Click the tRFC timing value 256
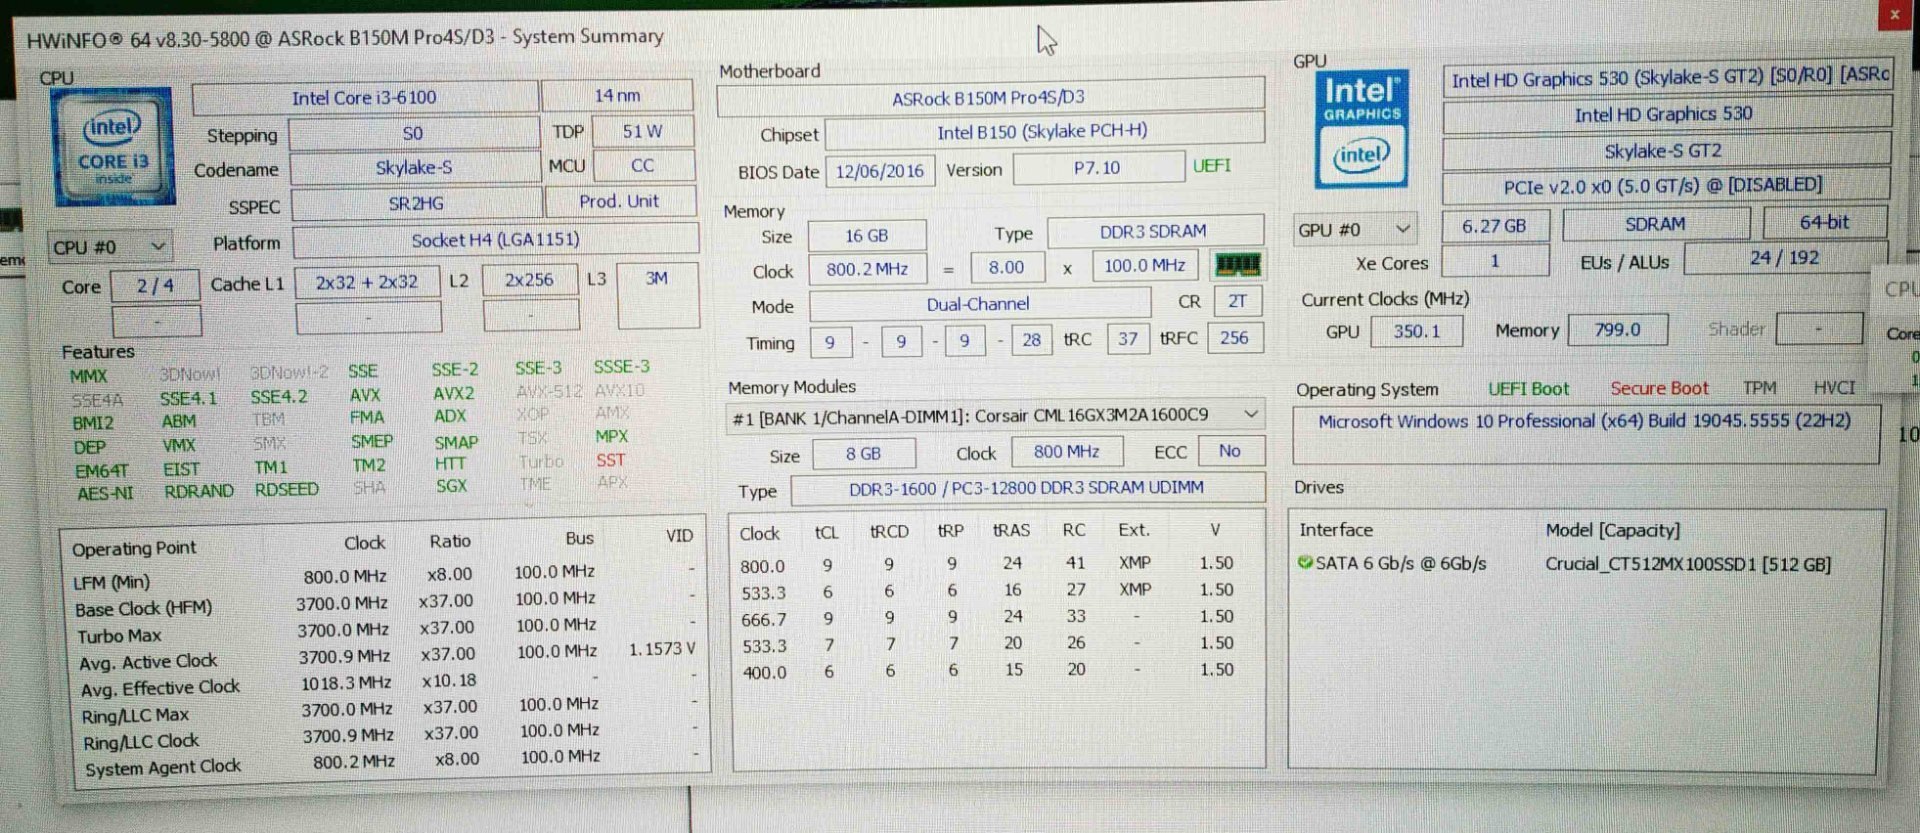Viewport: 1920px width, 833px height. click(1234, 338)
